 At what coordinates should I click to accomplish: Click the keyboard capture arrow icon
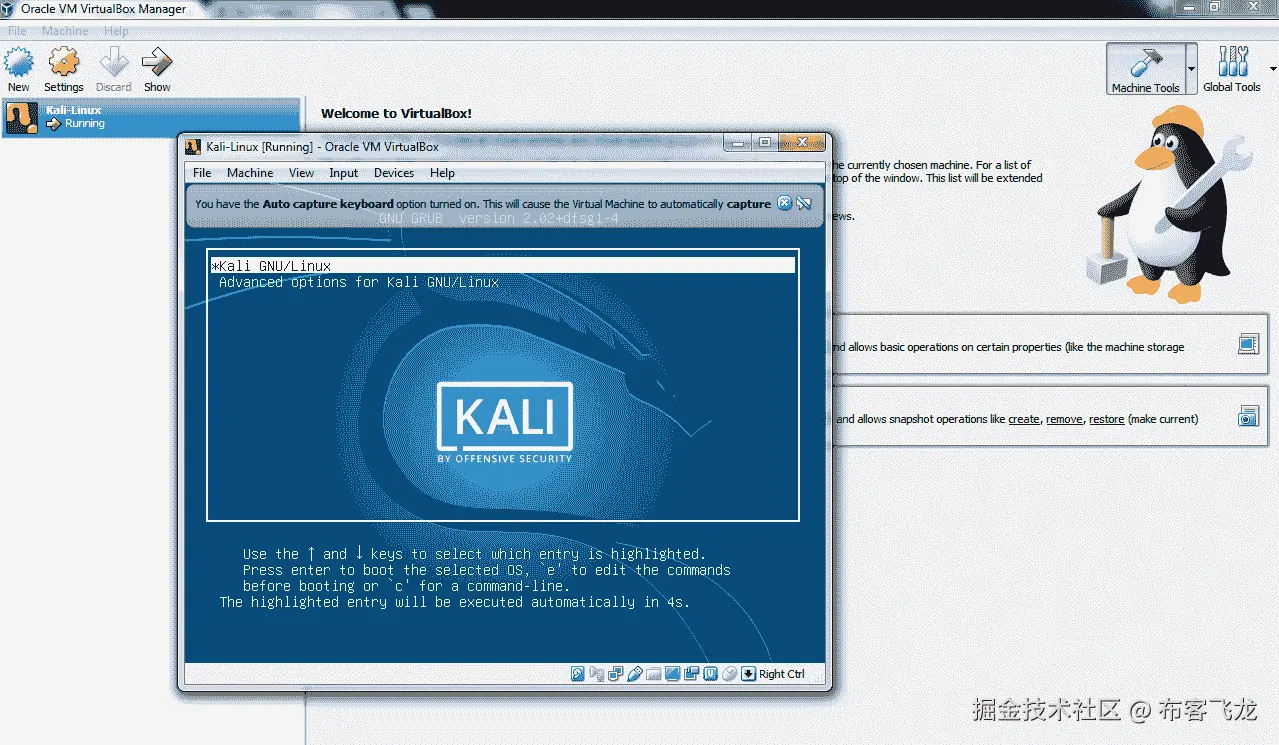pos(749,674)
